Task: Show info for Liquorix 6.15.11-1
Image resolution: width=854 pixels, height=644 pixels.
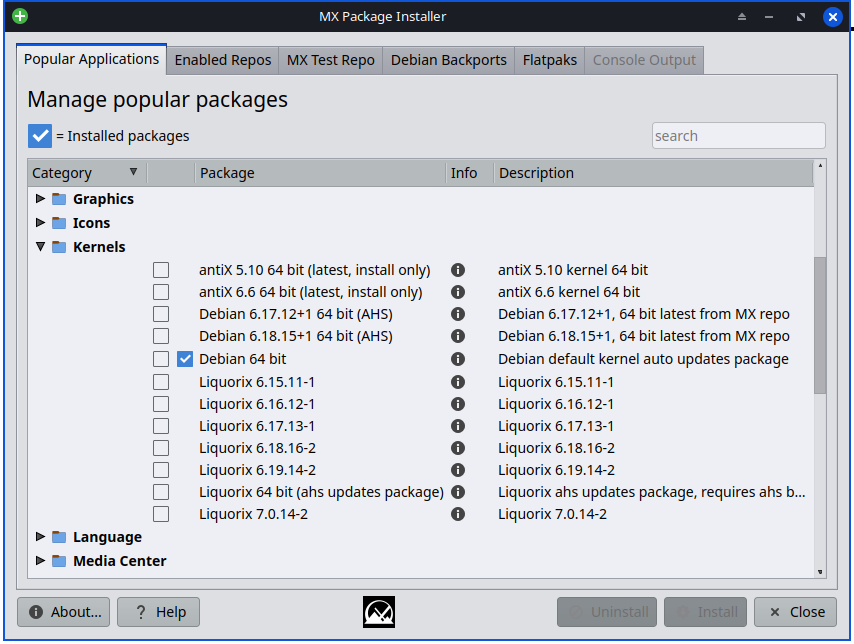Action: [x=458, y=382]
